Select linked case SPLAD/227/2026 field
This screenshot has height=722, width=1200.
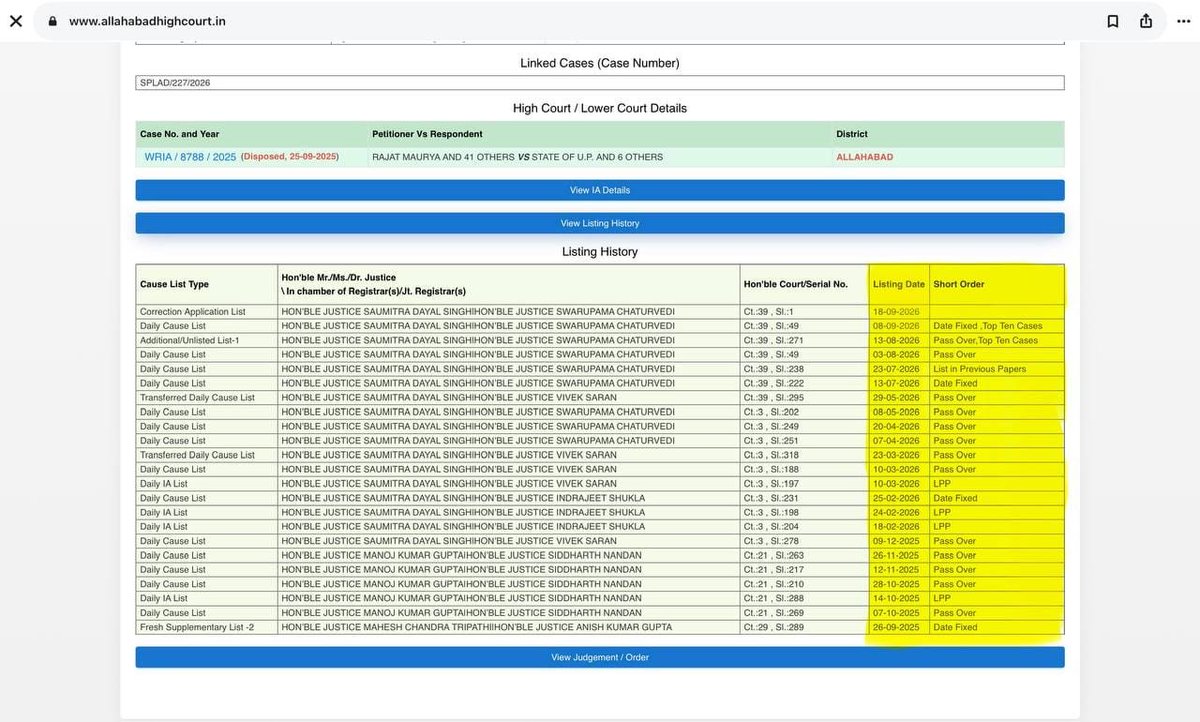pyautogui.click(x=600, y=83)
